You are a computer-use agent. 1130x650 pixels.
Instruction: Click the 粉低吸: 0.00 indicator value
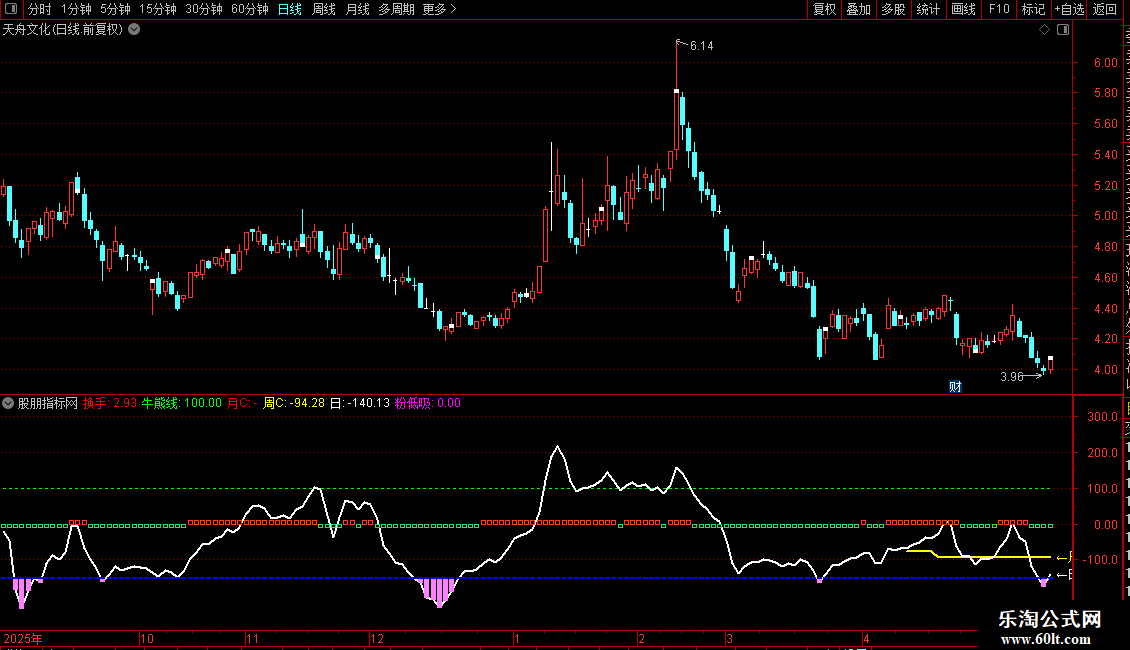tap(427, 403)
